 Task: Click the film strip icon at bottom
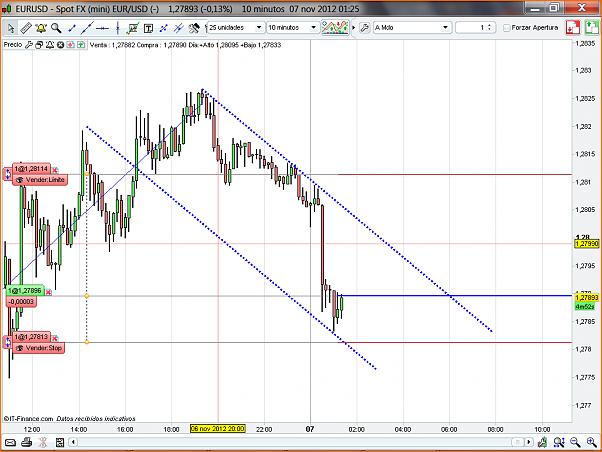(x=60, y=442)
